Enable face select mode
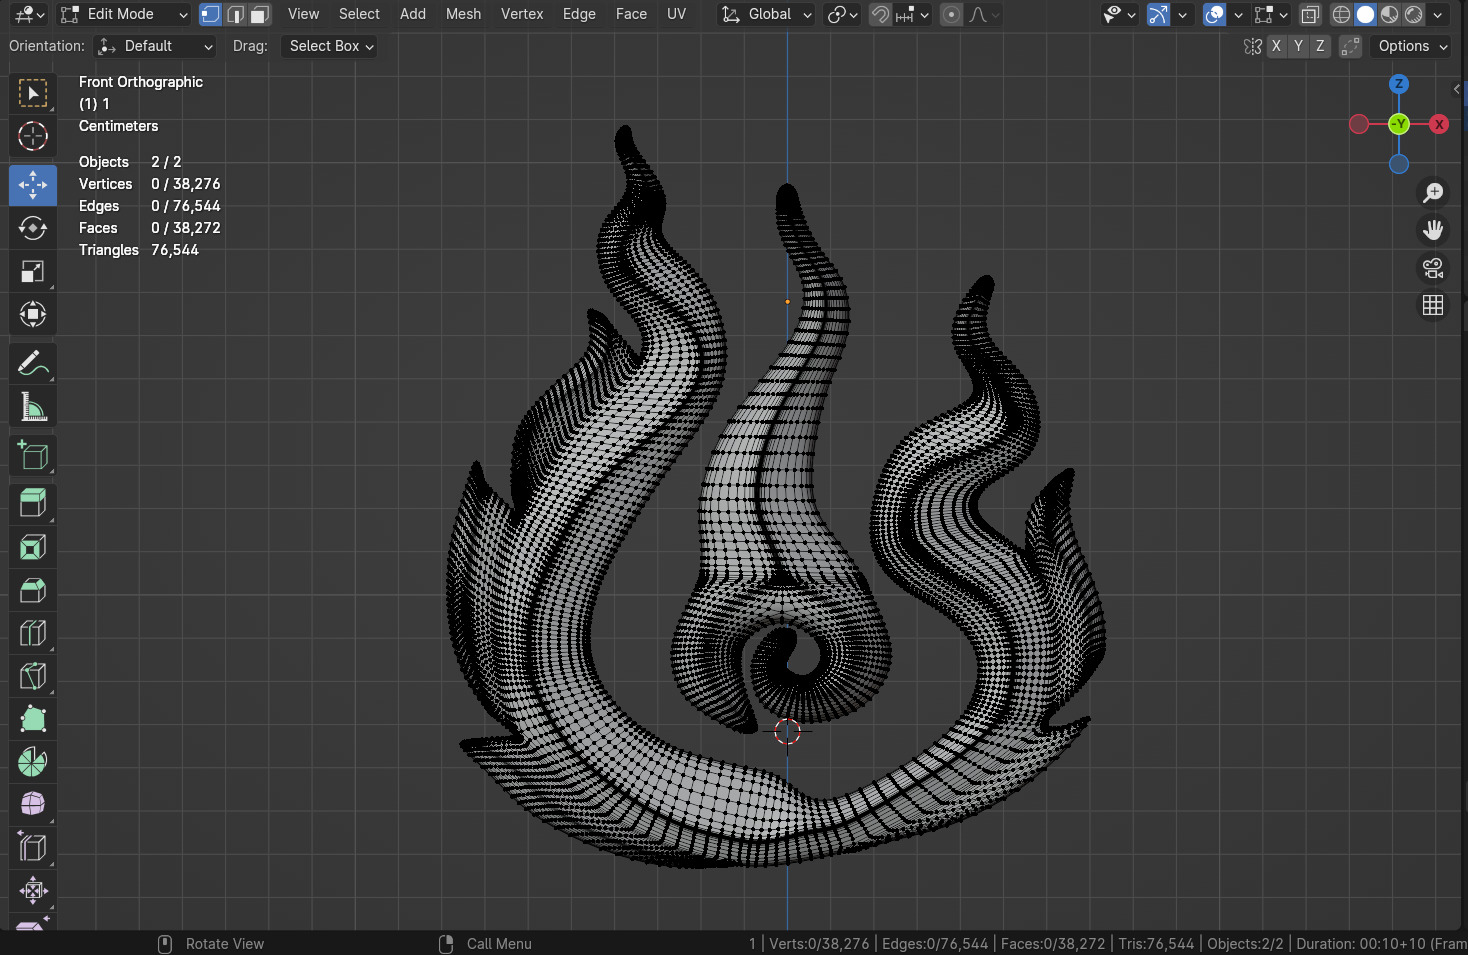Screen dimensions: 1468x955 point(260,14)
